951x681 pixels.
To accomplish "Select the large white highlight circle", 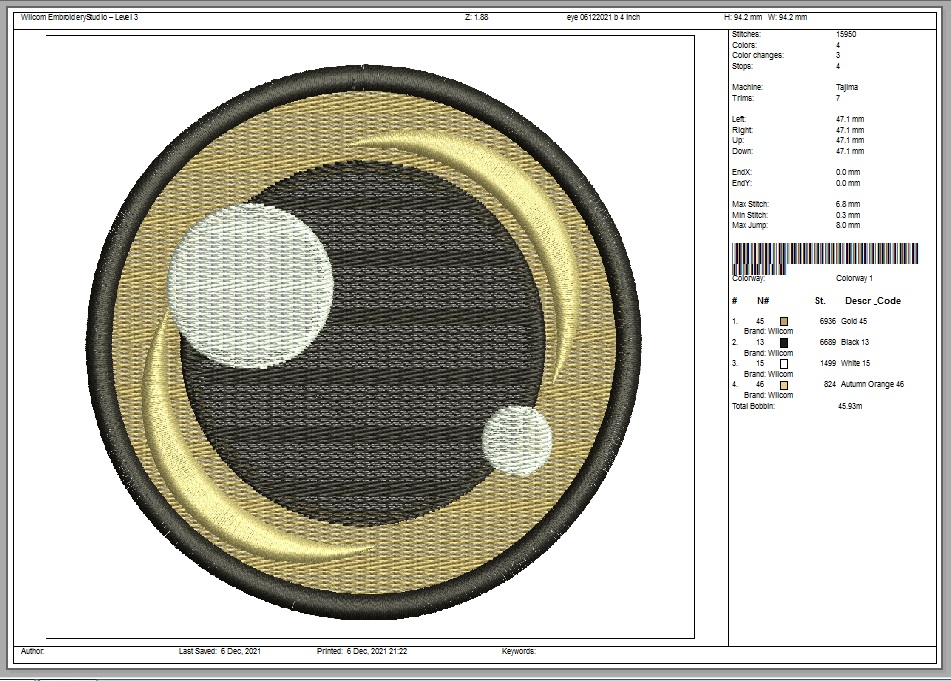I will 251,284.
